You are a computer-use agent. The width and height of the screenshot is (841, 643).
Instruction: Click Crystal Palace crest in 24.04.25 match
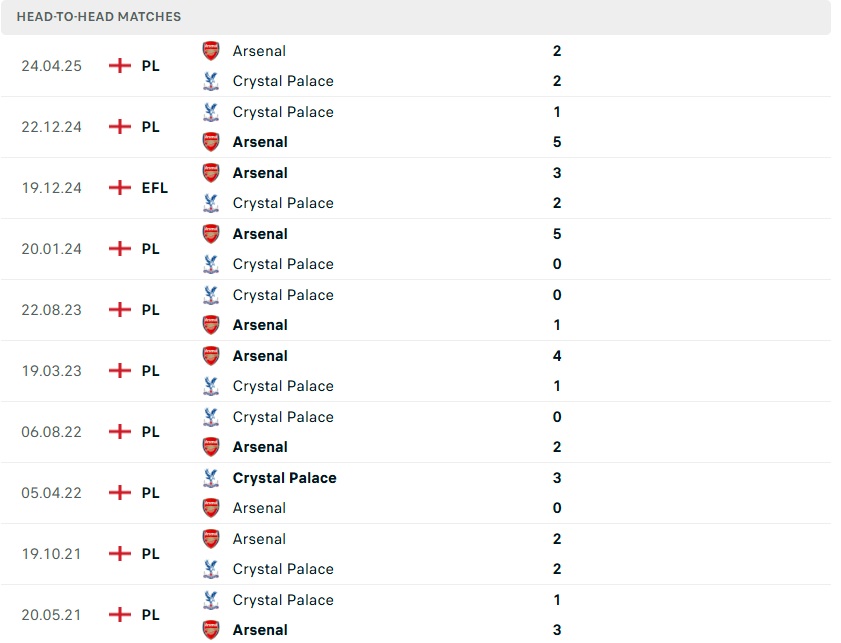click(211, 81)
